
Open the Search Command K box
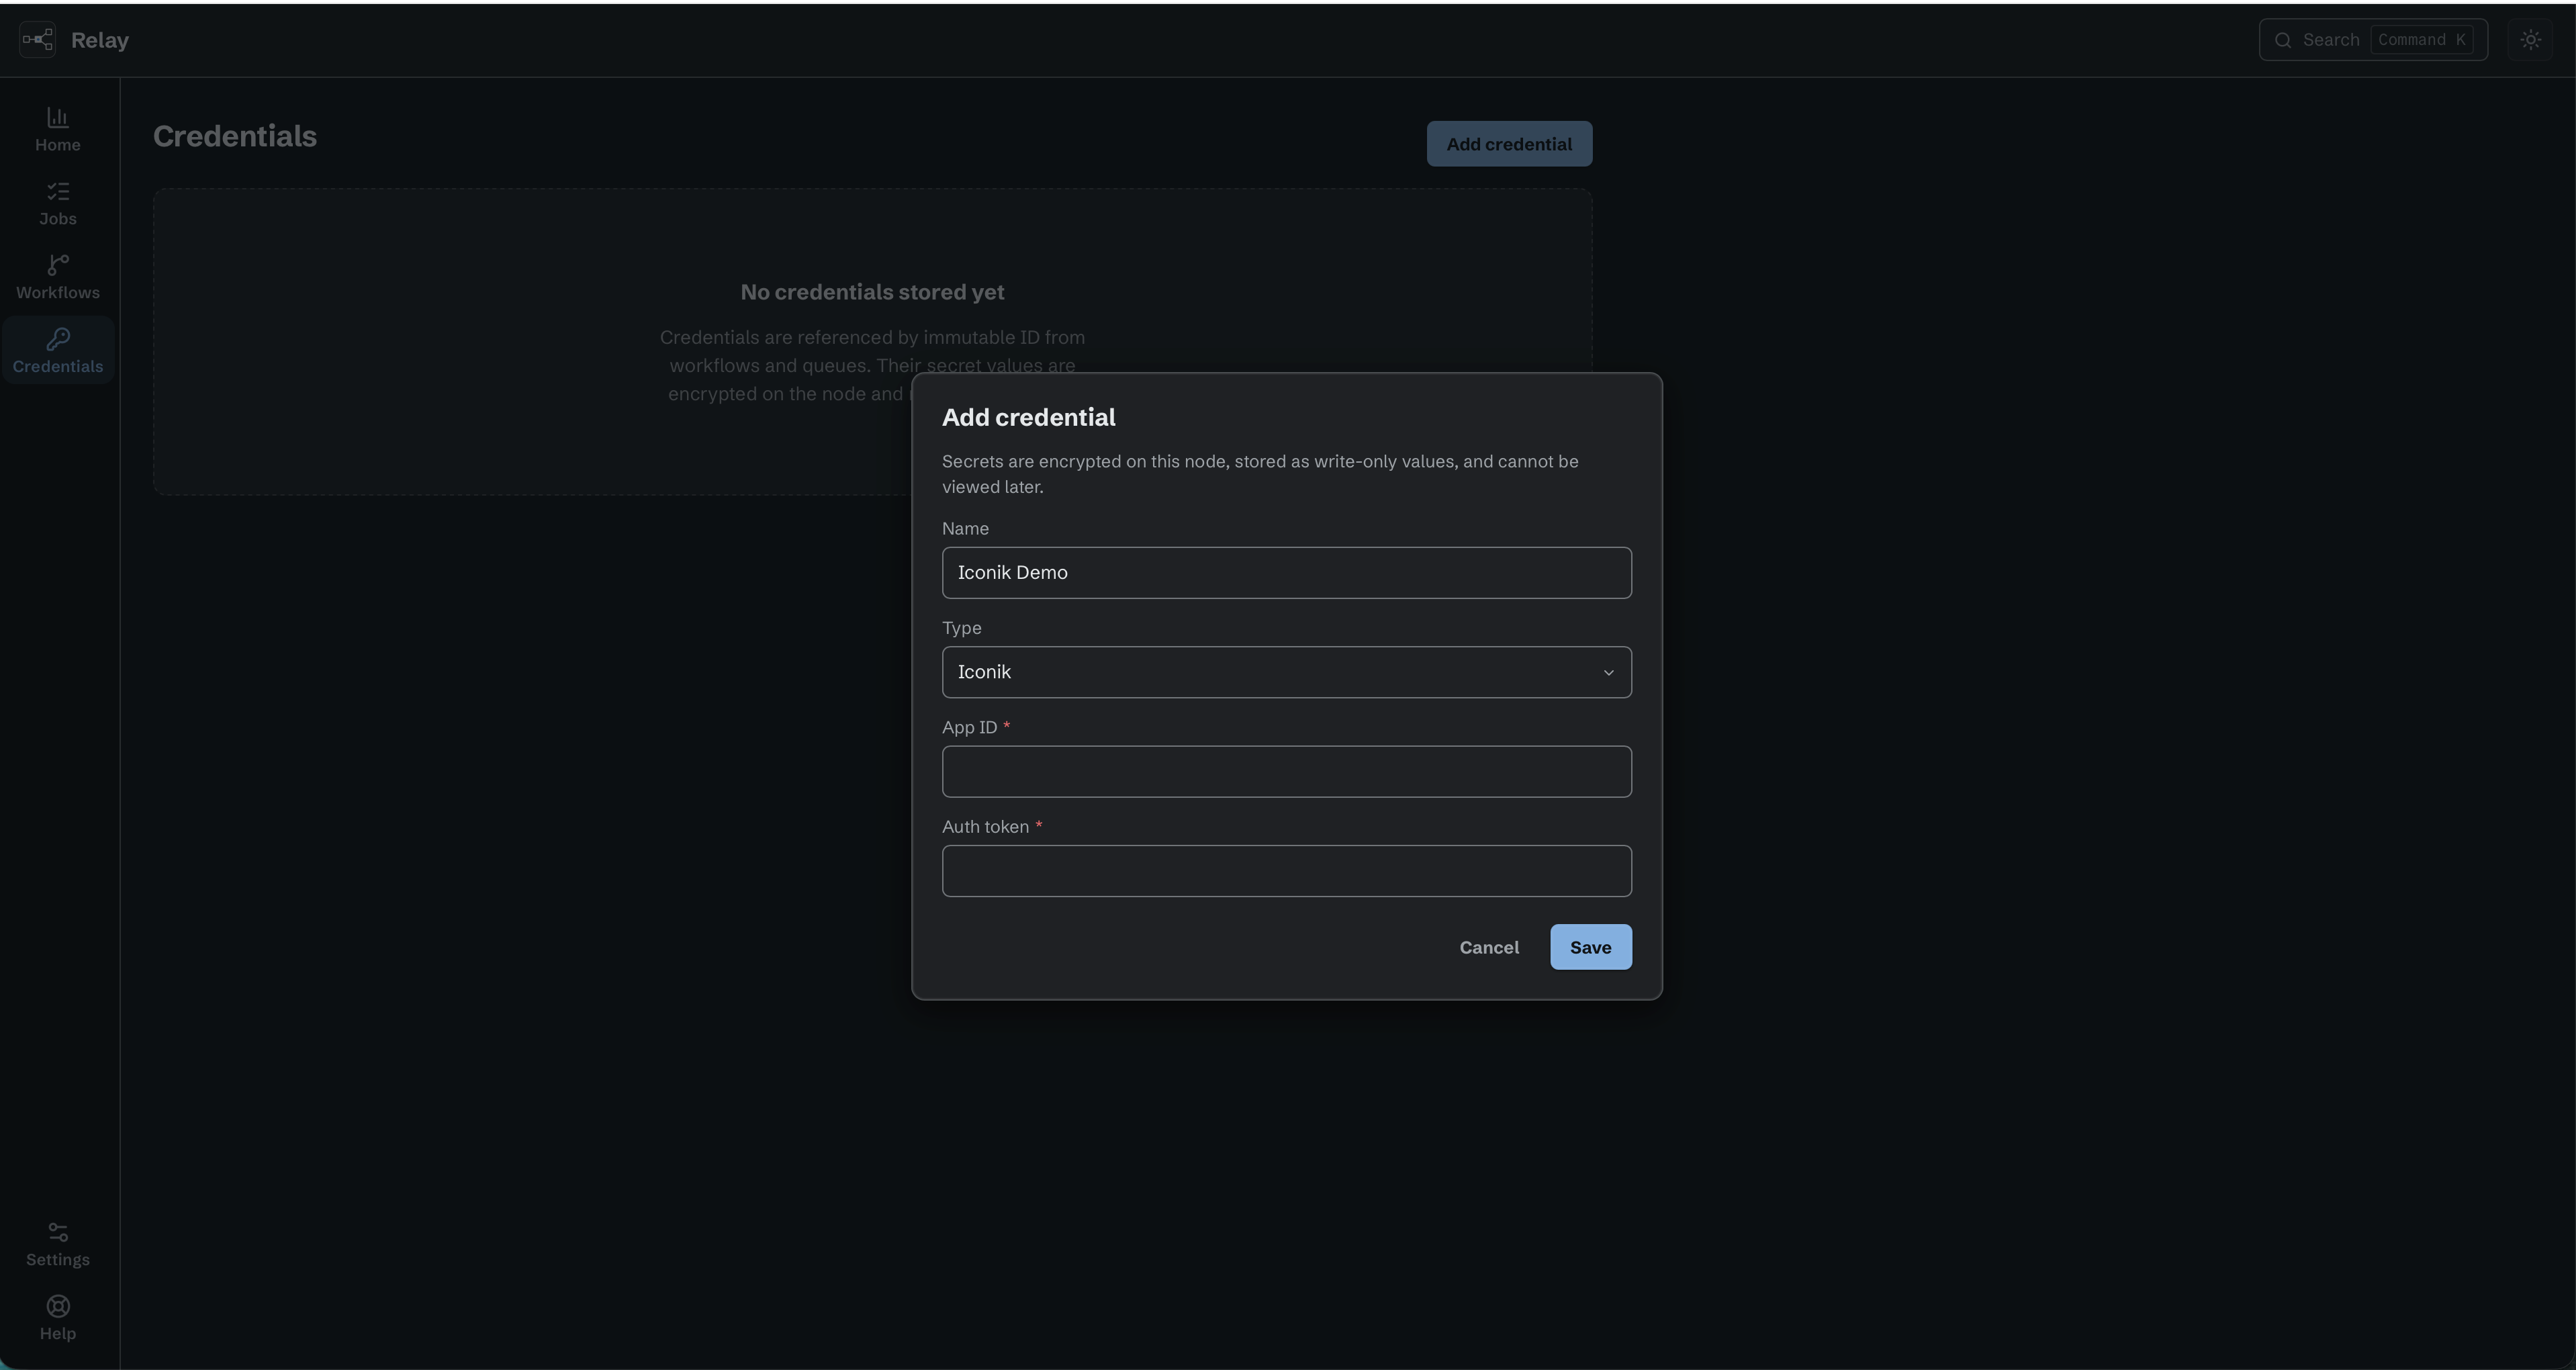tap(2373, 40)
